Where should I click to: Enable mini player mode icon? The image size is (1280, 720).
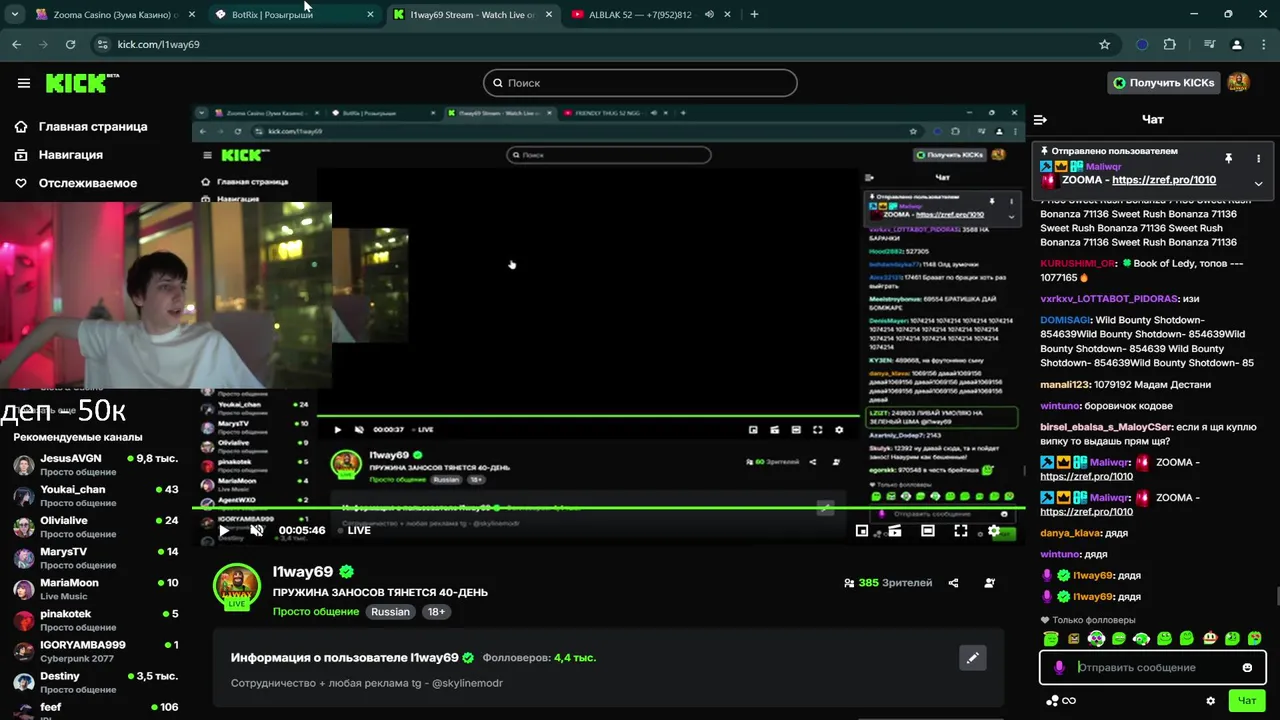pyautogui.click(x=862, y=531)
